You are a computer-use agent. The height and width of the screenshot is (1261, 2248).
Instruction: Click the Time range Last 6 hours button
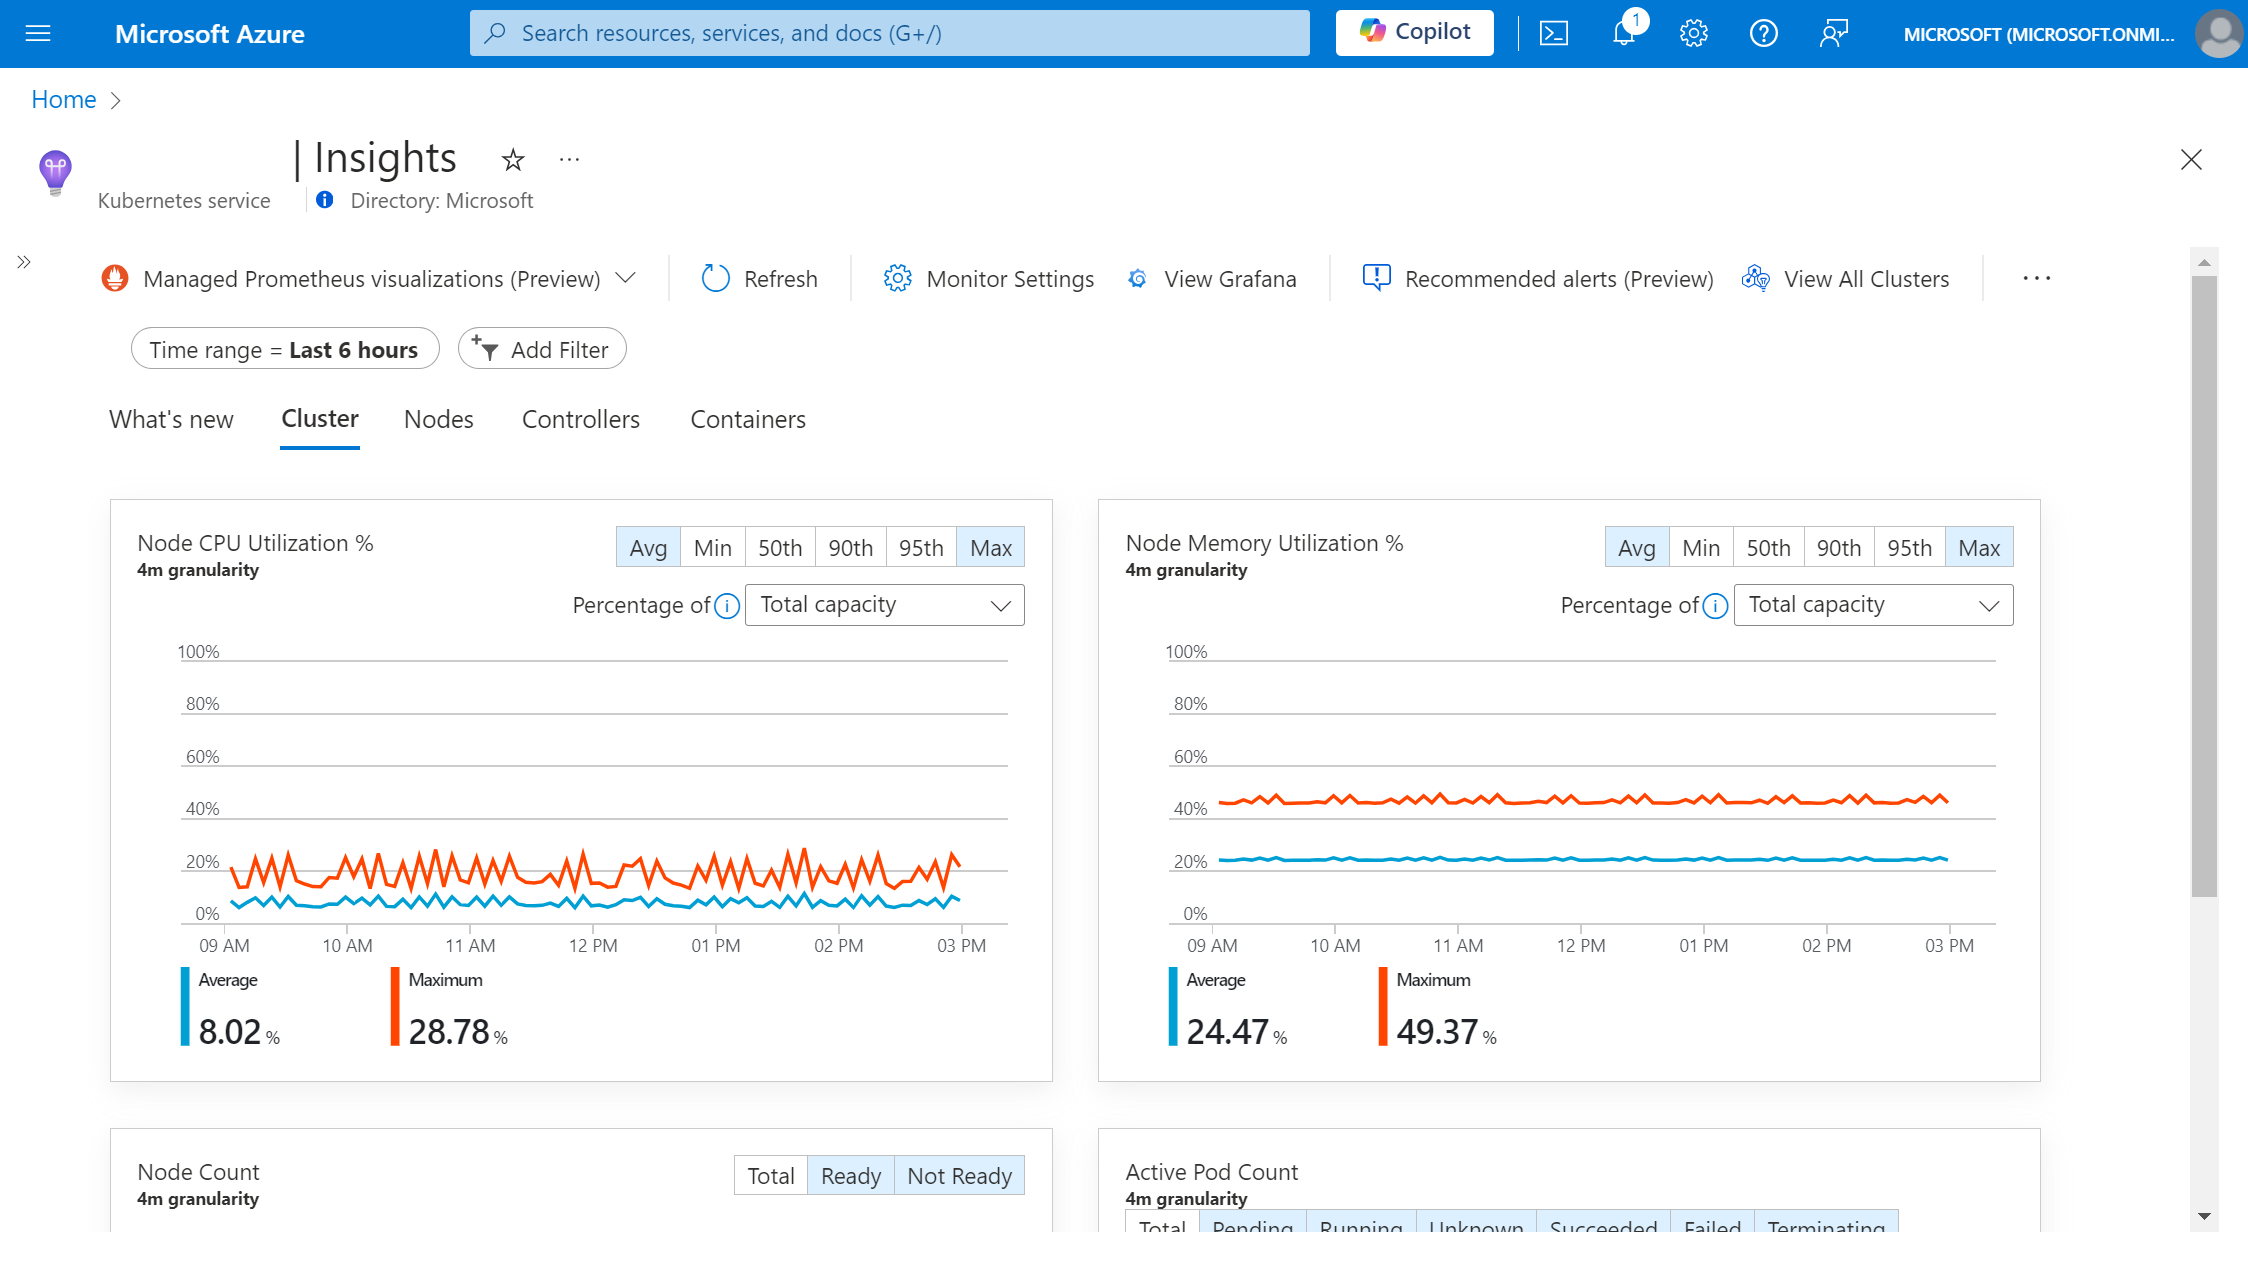pyautogui.click(x=283, y=349)
